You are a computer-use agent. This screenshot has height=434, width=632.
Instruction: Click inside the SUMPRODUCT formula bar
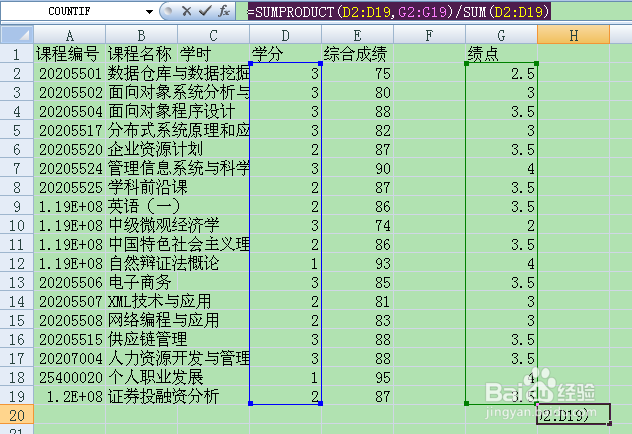[x=433, y=12]
